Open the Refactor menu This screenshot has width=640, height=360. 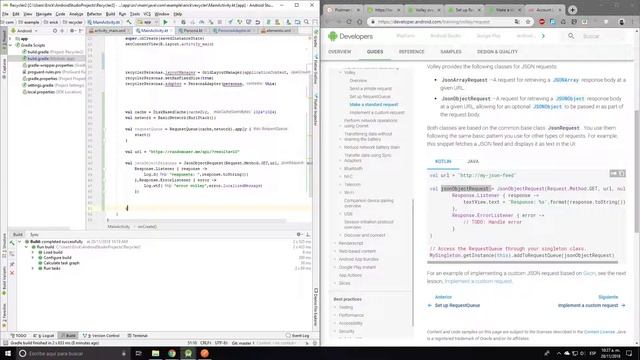point(94,14)
